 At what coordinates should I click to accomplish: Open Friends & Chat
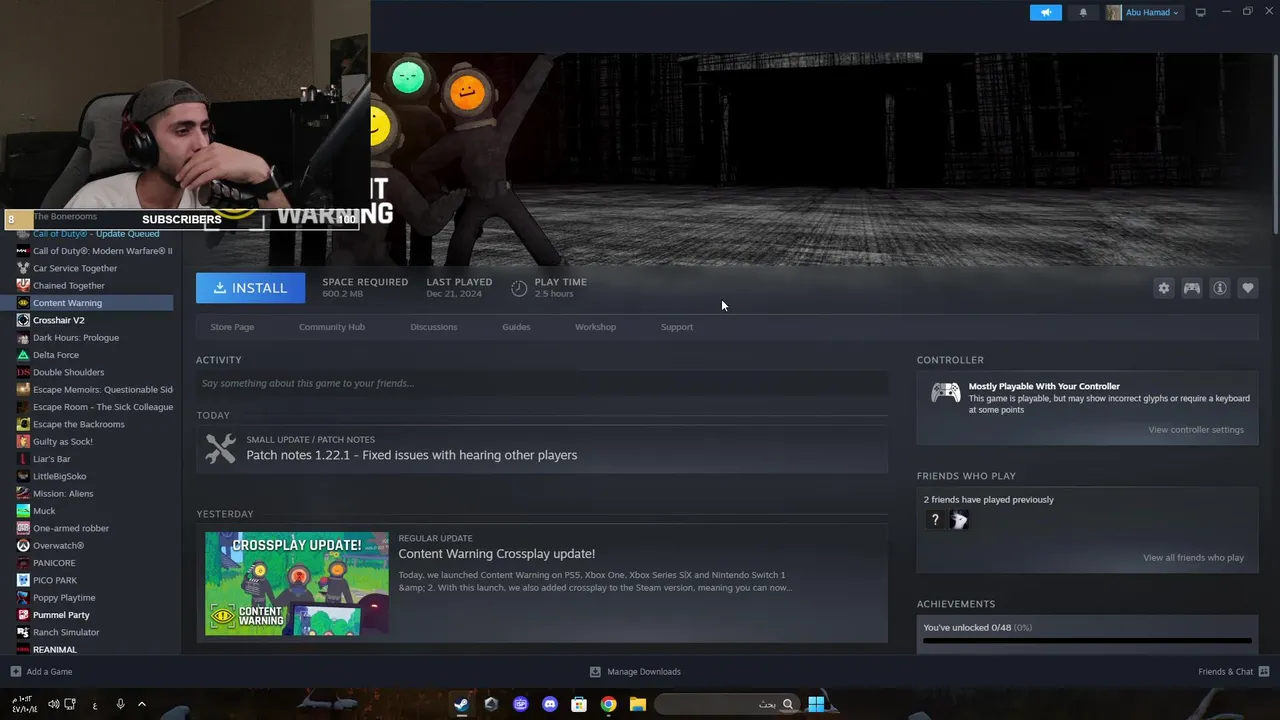(x=1233, y=672)
